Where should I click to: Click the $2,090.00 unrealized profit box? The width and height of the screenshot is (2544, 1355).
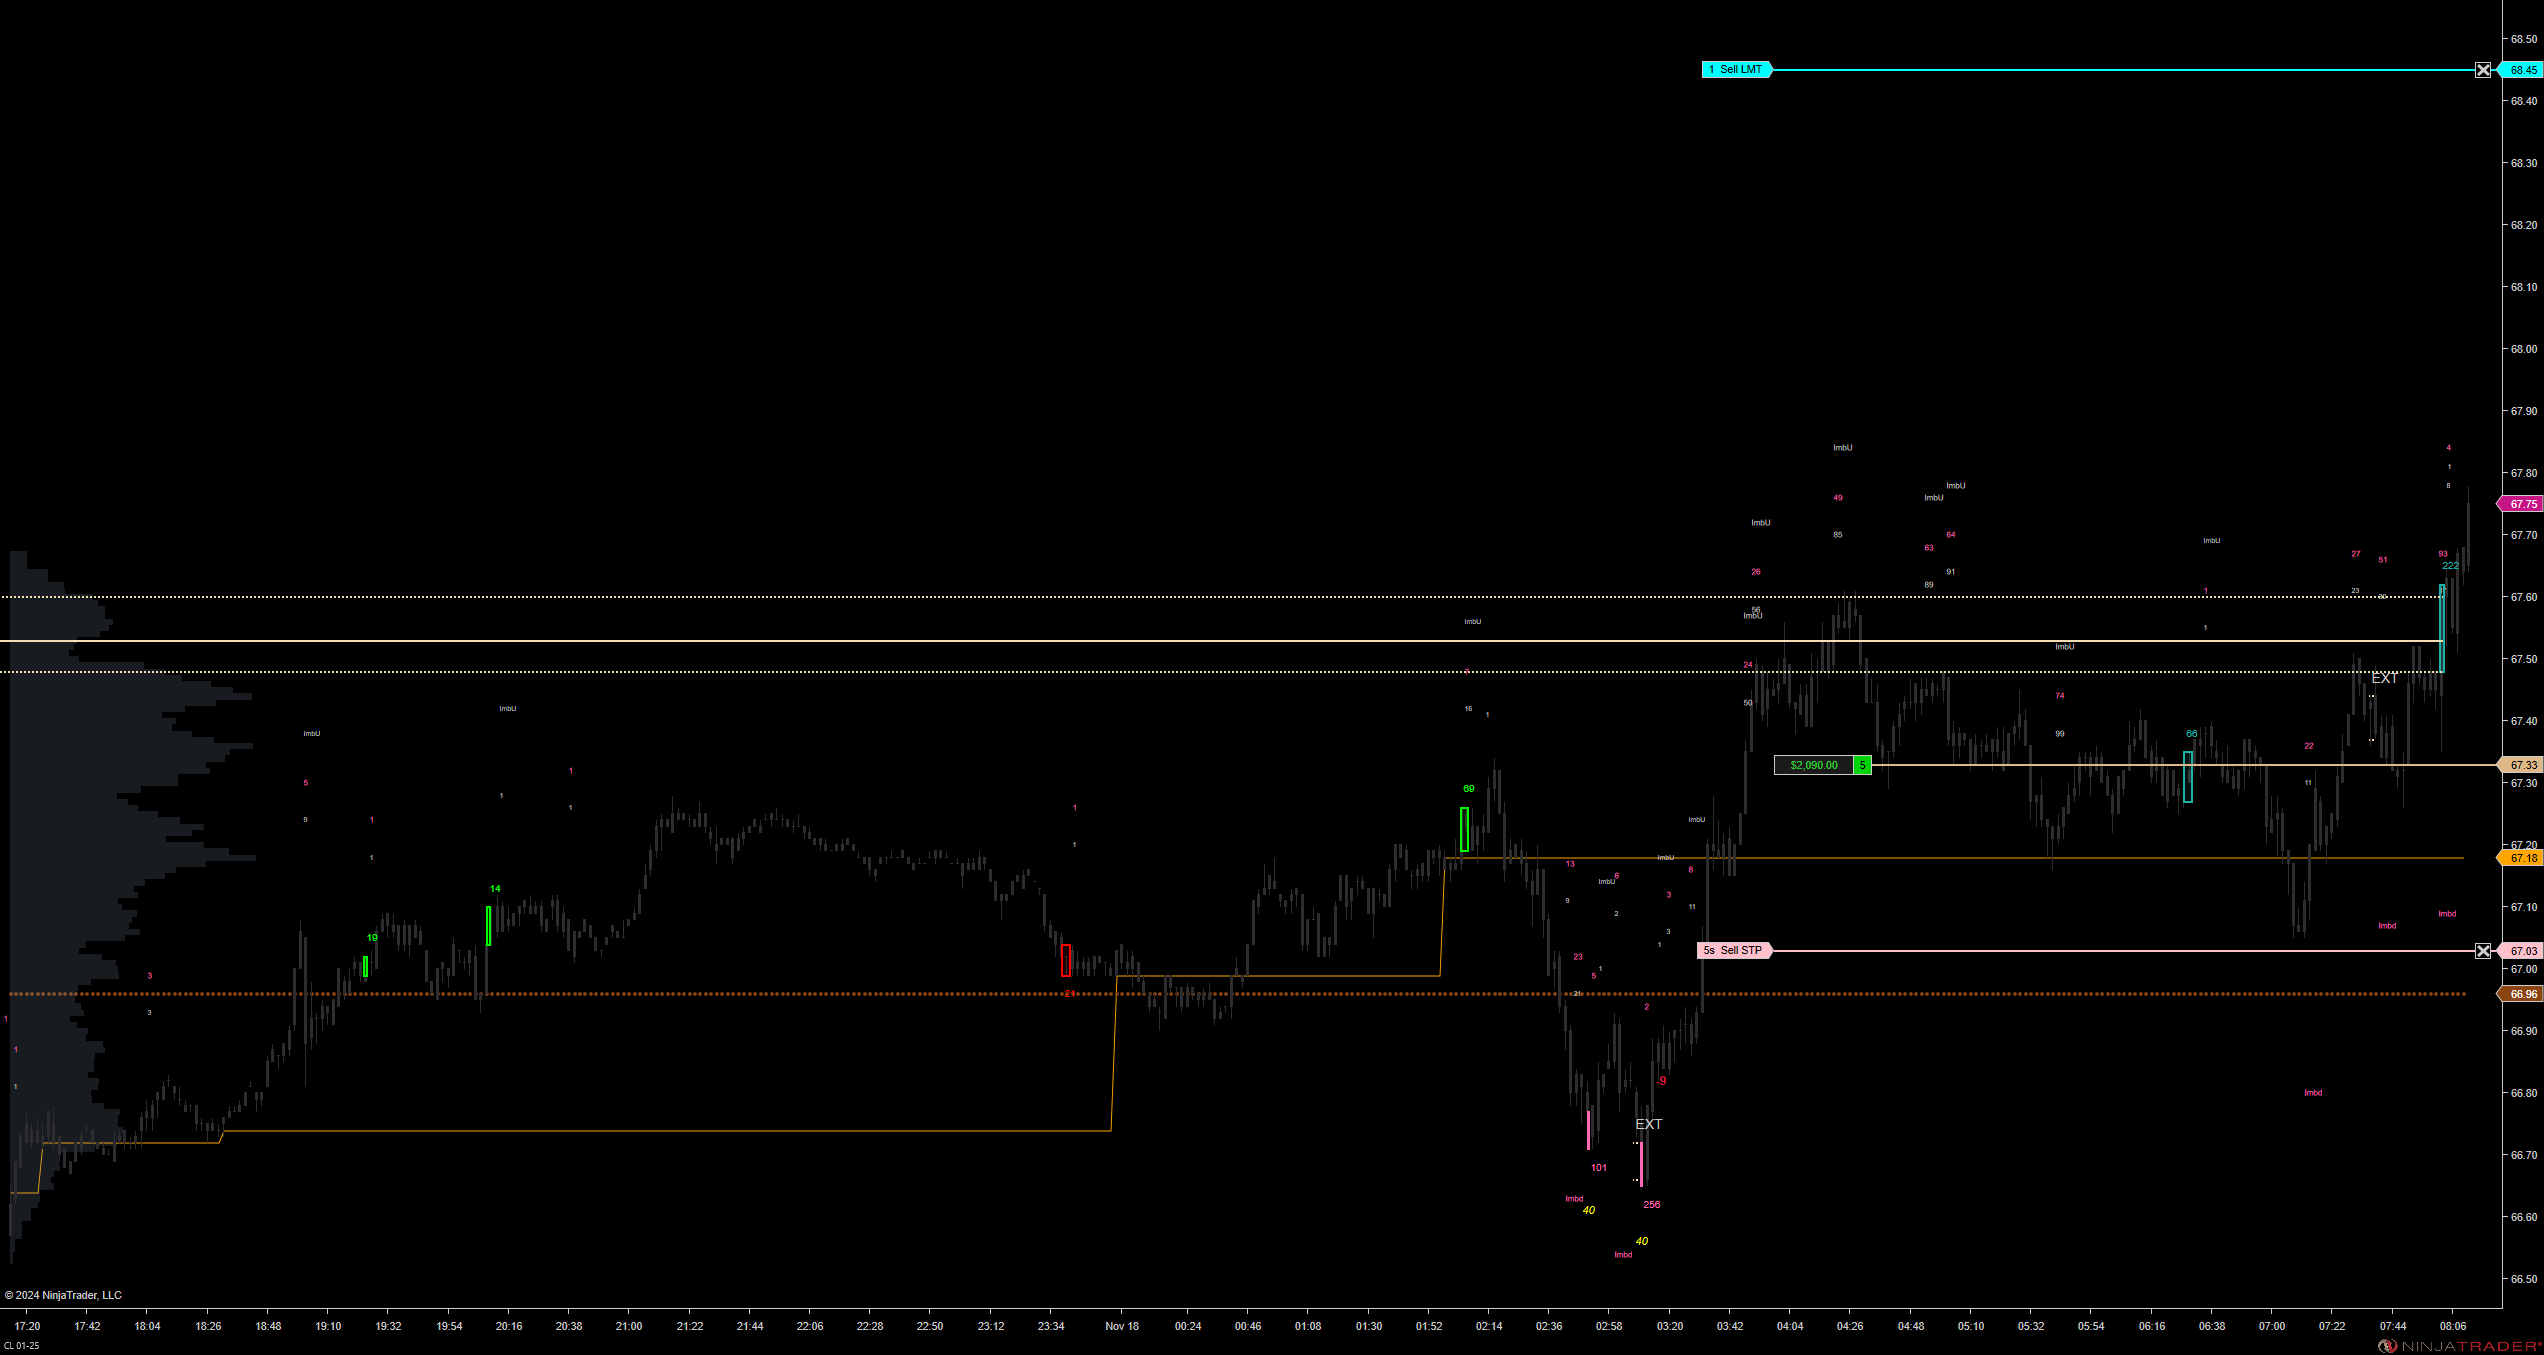(x=1813, y=766)
